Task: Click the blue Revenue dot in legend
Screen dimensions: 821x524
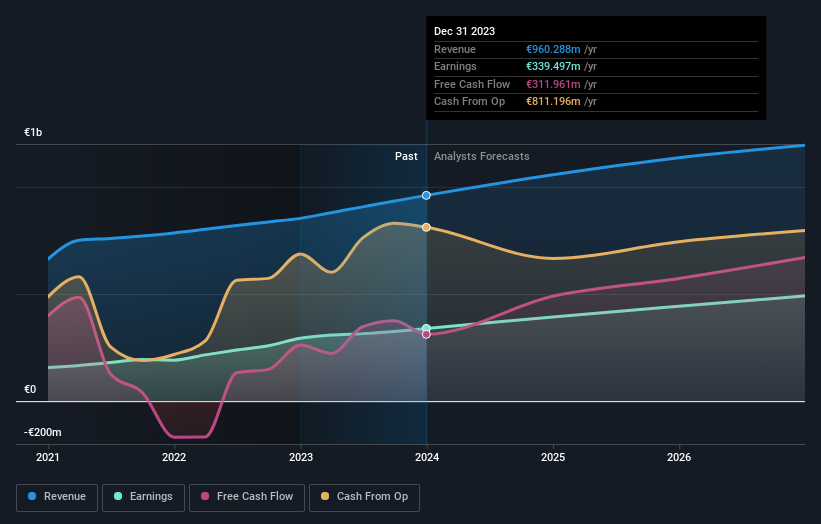Action: (x=32, y=496)
